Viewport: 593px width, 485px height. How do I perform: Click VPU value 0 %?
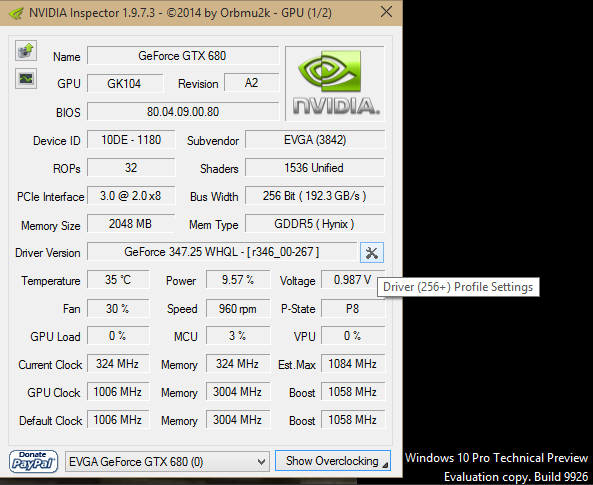(353, 336)
